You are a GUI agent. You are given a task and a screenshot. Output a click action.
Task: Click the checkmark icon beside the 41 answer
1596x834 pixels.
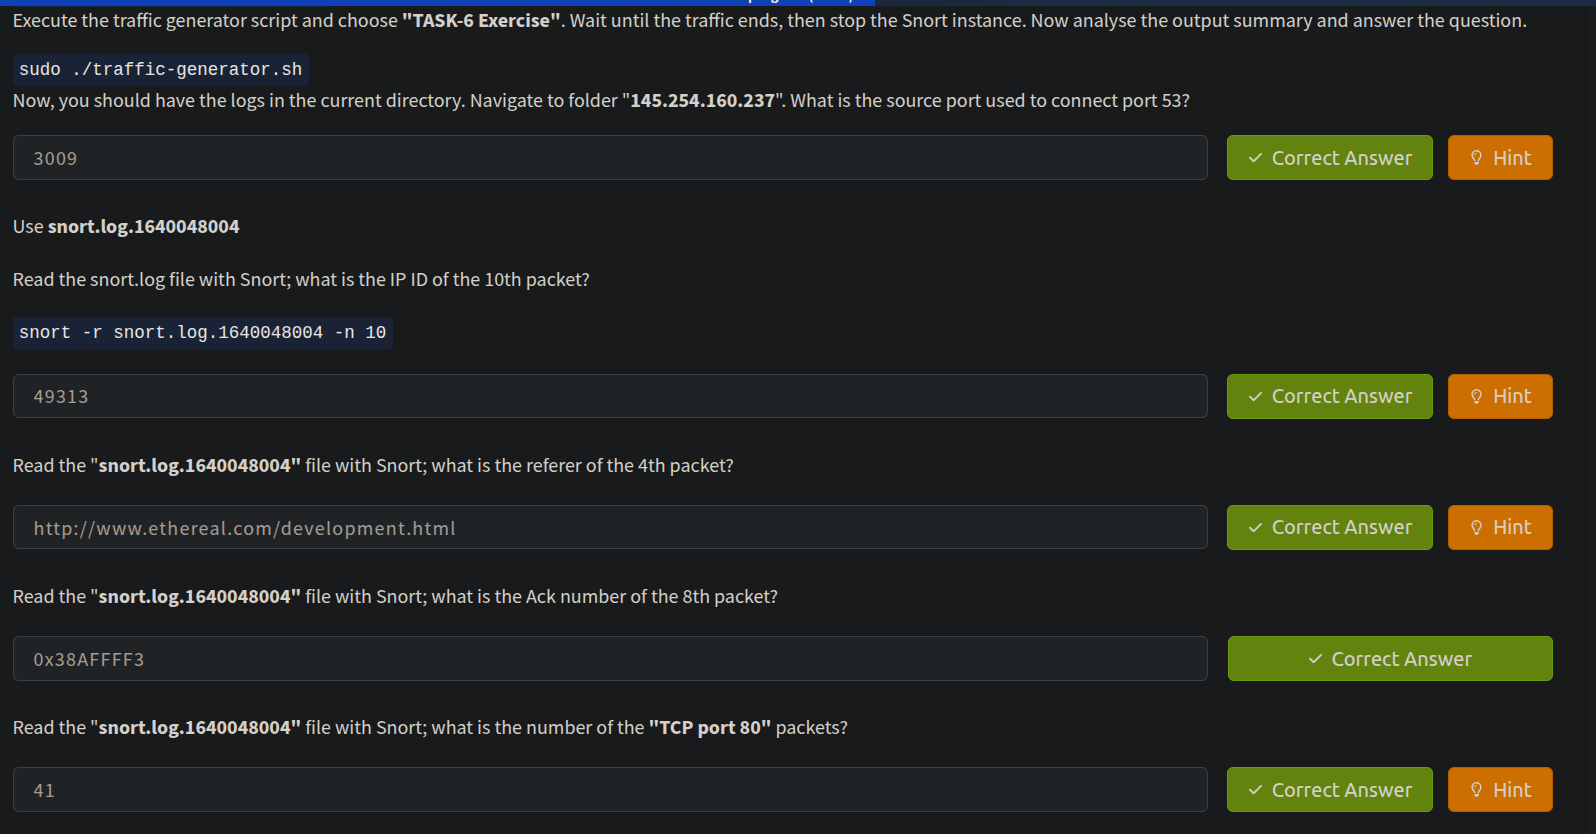click(1255, 790)
